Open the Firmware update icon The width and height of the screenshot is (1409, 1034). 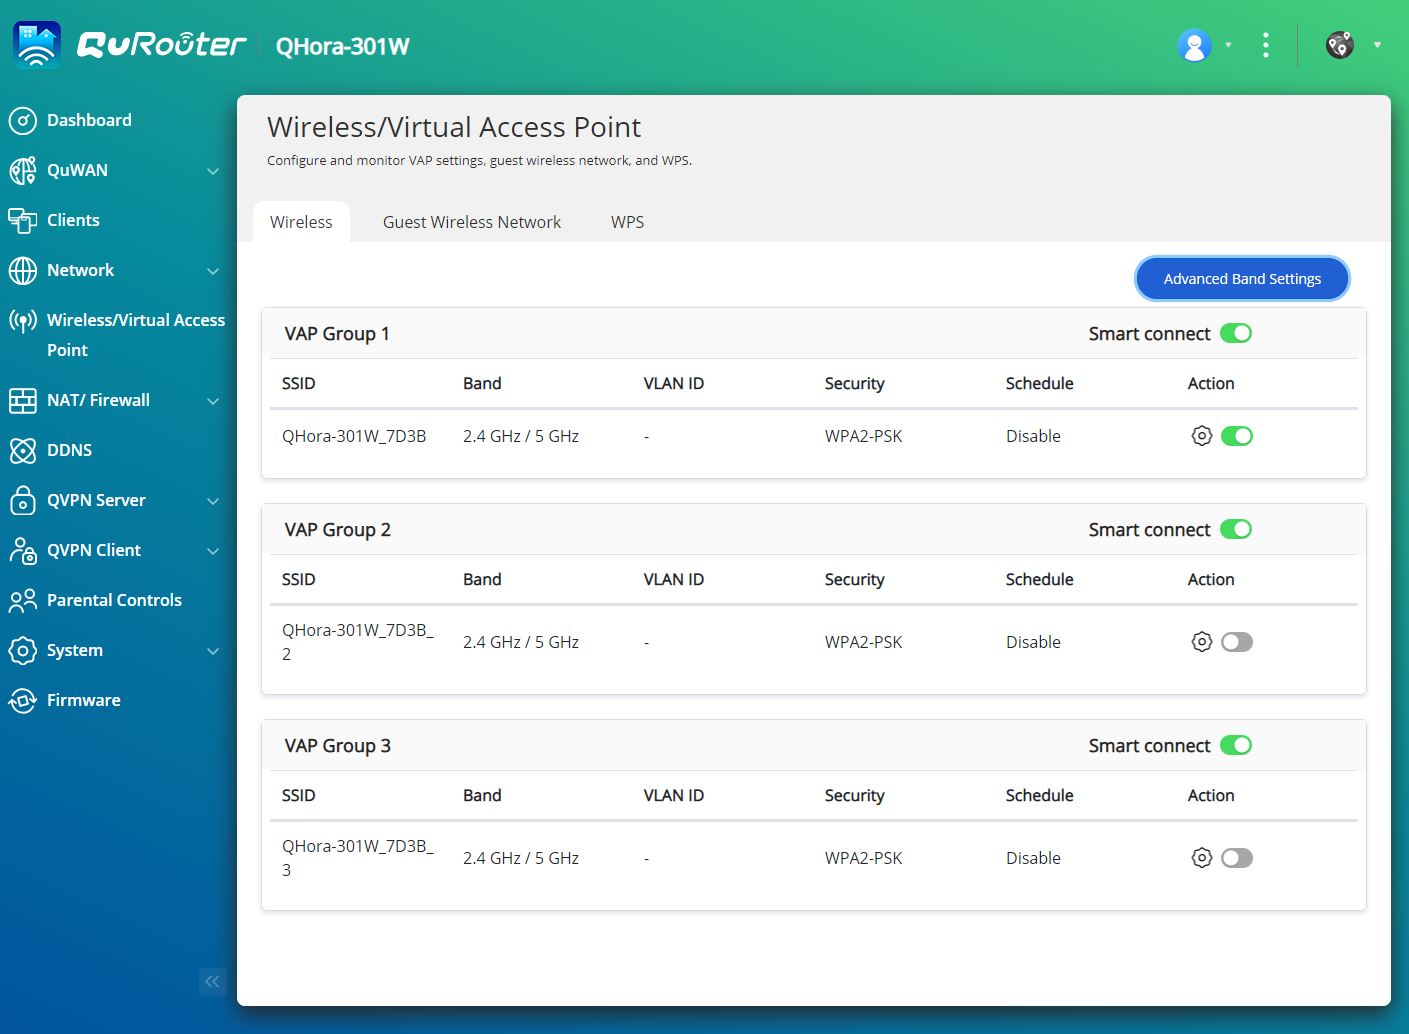[x=23, y=700]
